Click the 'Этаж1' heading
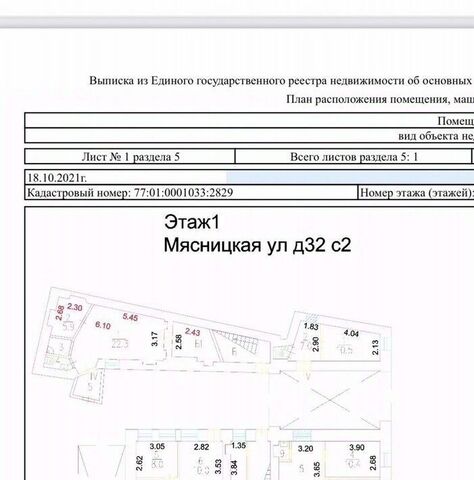 (x=192, y=222)
